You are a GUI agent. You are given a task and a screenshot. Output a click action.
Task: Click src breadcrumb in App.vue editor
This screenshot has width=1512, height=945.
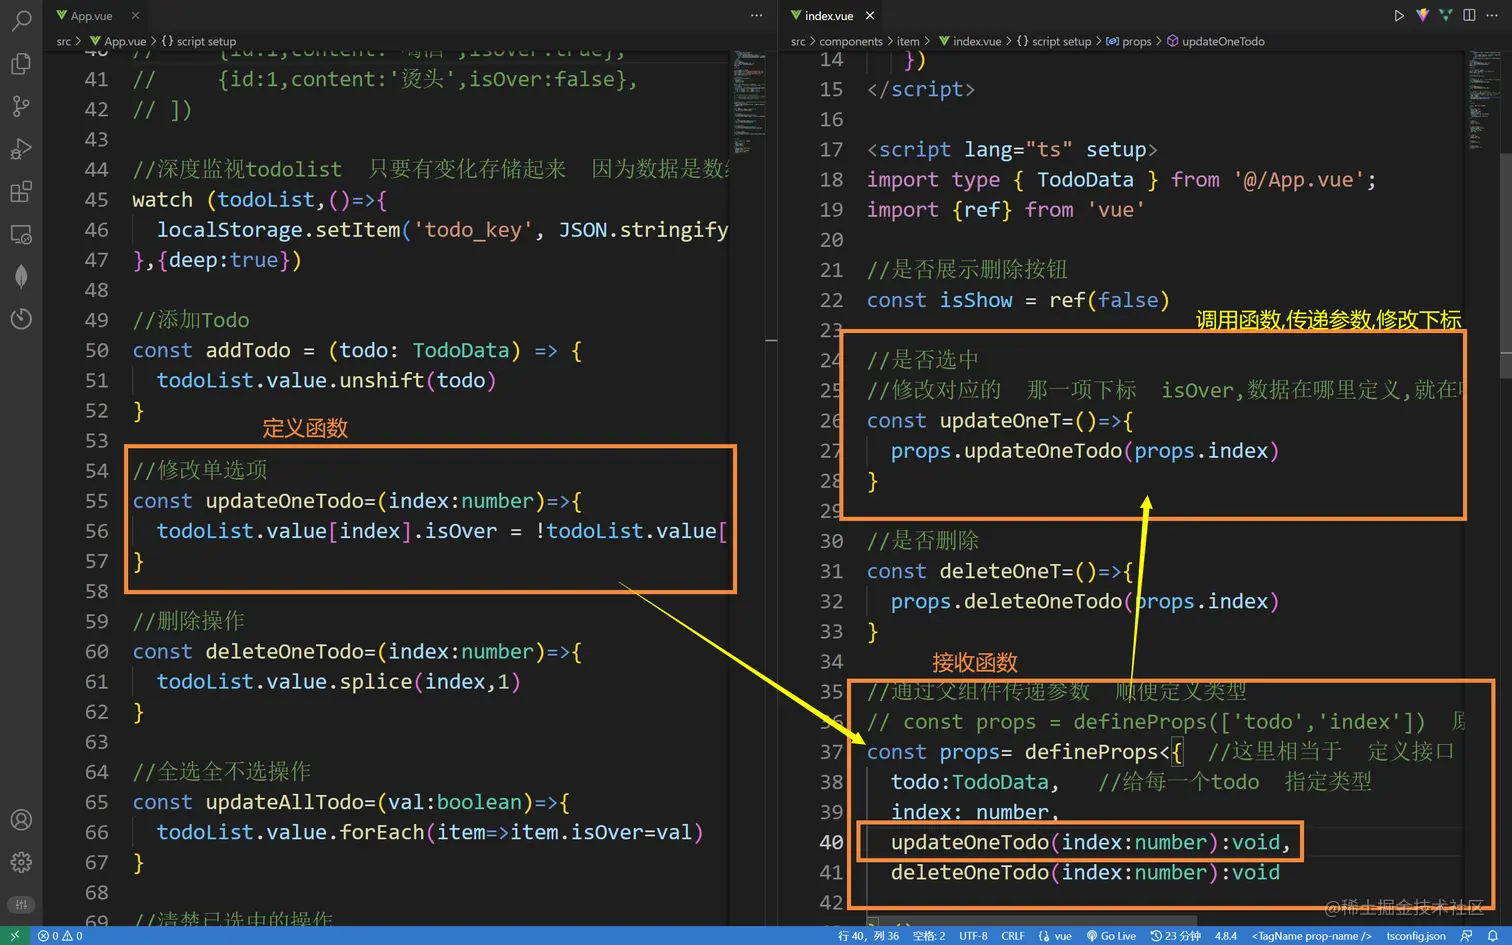tap(64, 41)
